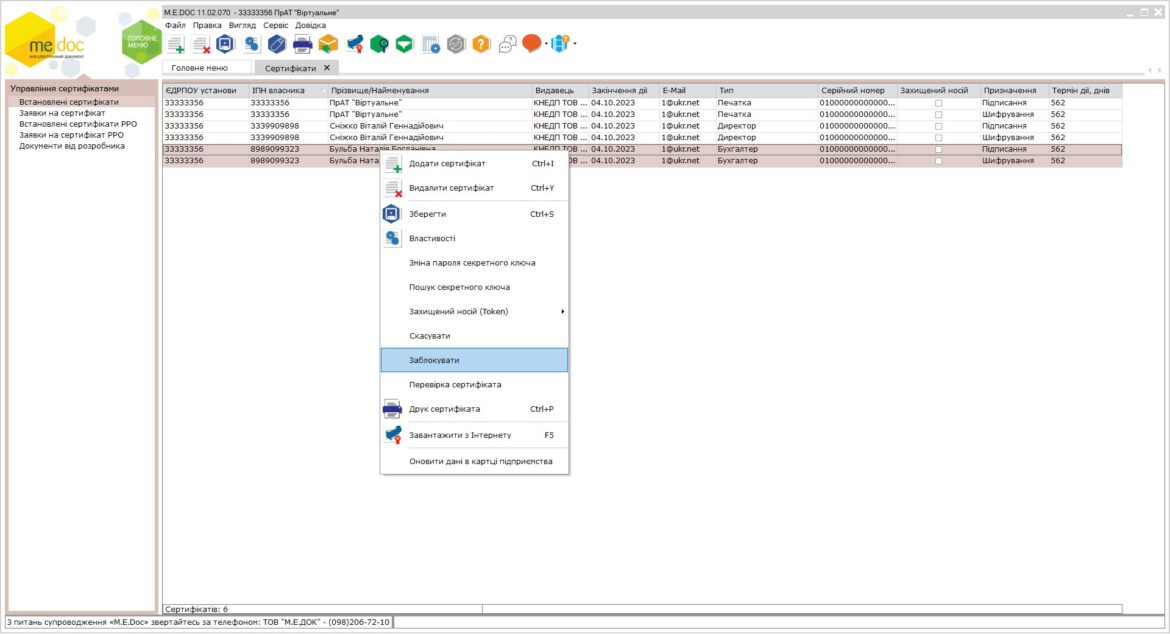Tick secure-media checkbox for ПрАТ Віртуальне Підписання row
The image size is (1170, 634).
click(x=939, y=103)
